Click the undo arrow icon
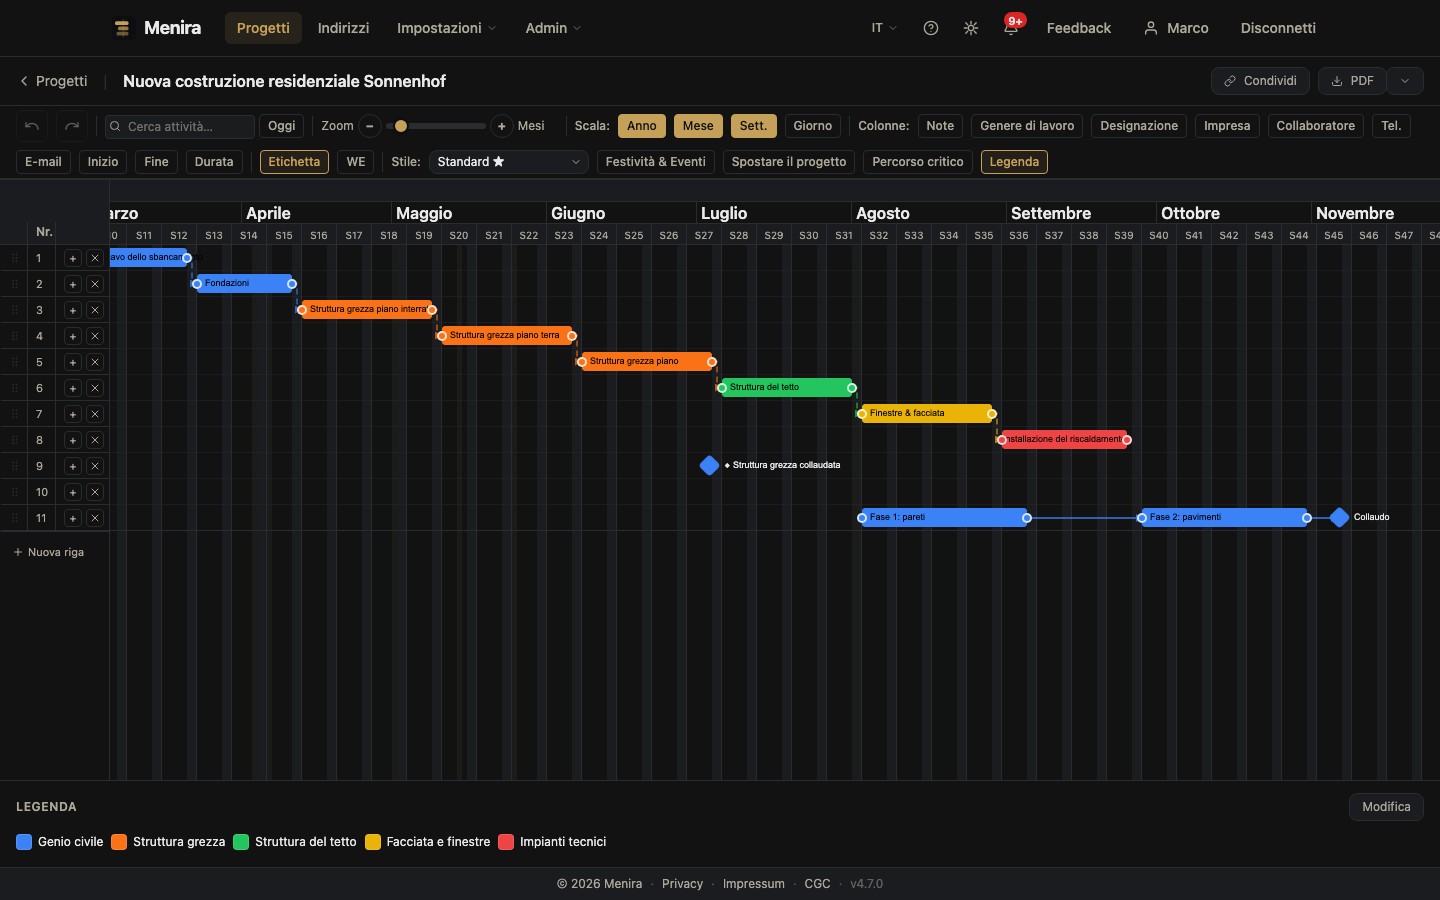The image size is (1440, 900). (x=32, y=126)
